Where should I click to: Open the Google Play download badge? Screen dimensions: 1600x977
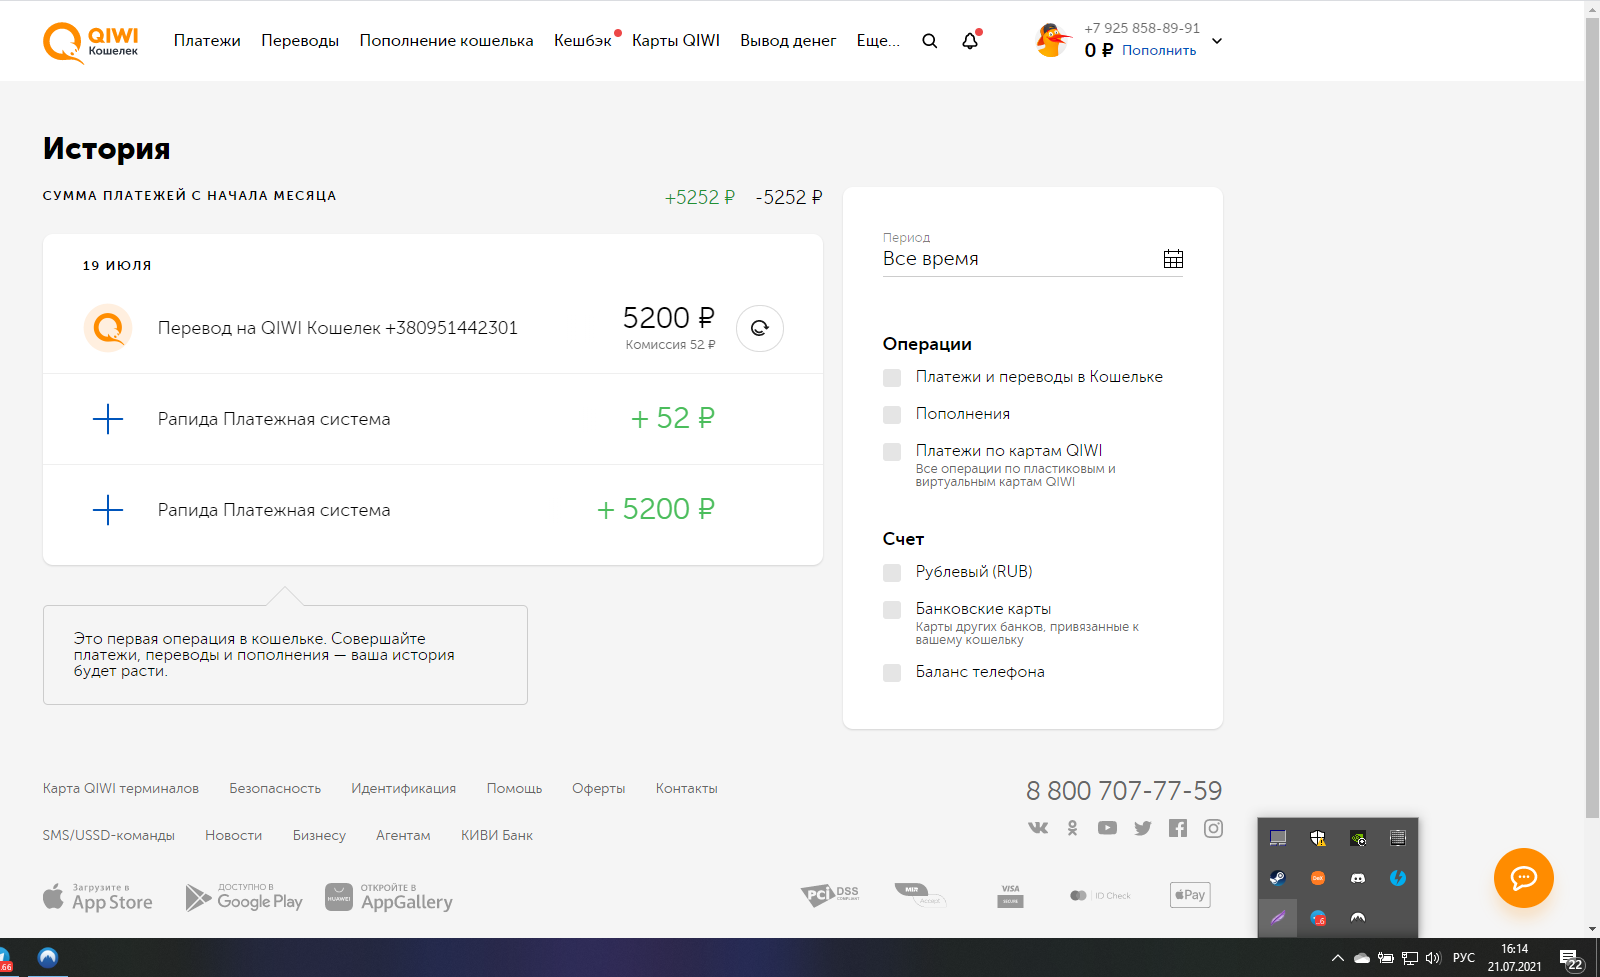(x=244, y=897)
